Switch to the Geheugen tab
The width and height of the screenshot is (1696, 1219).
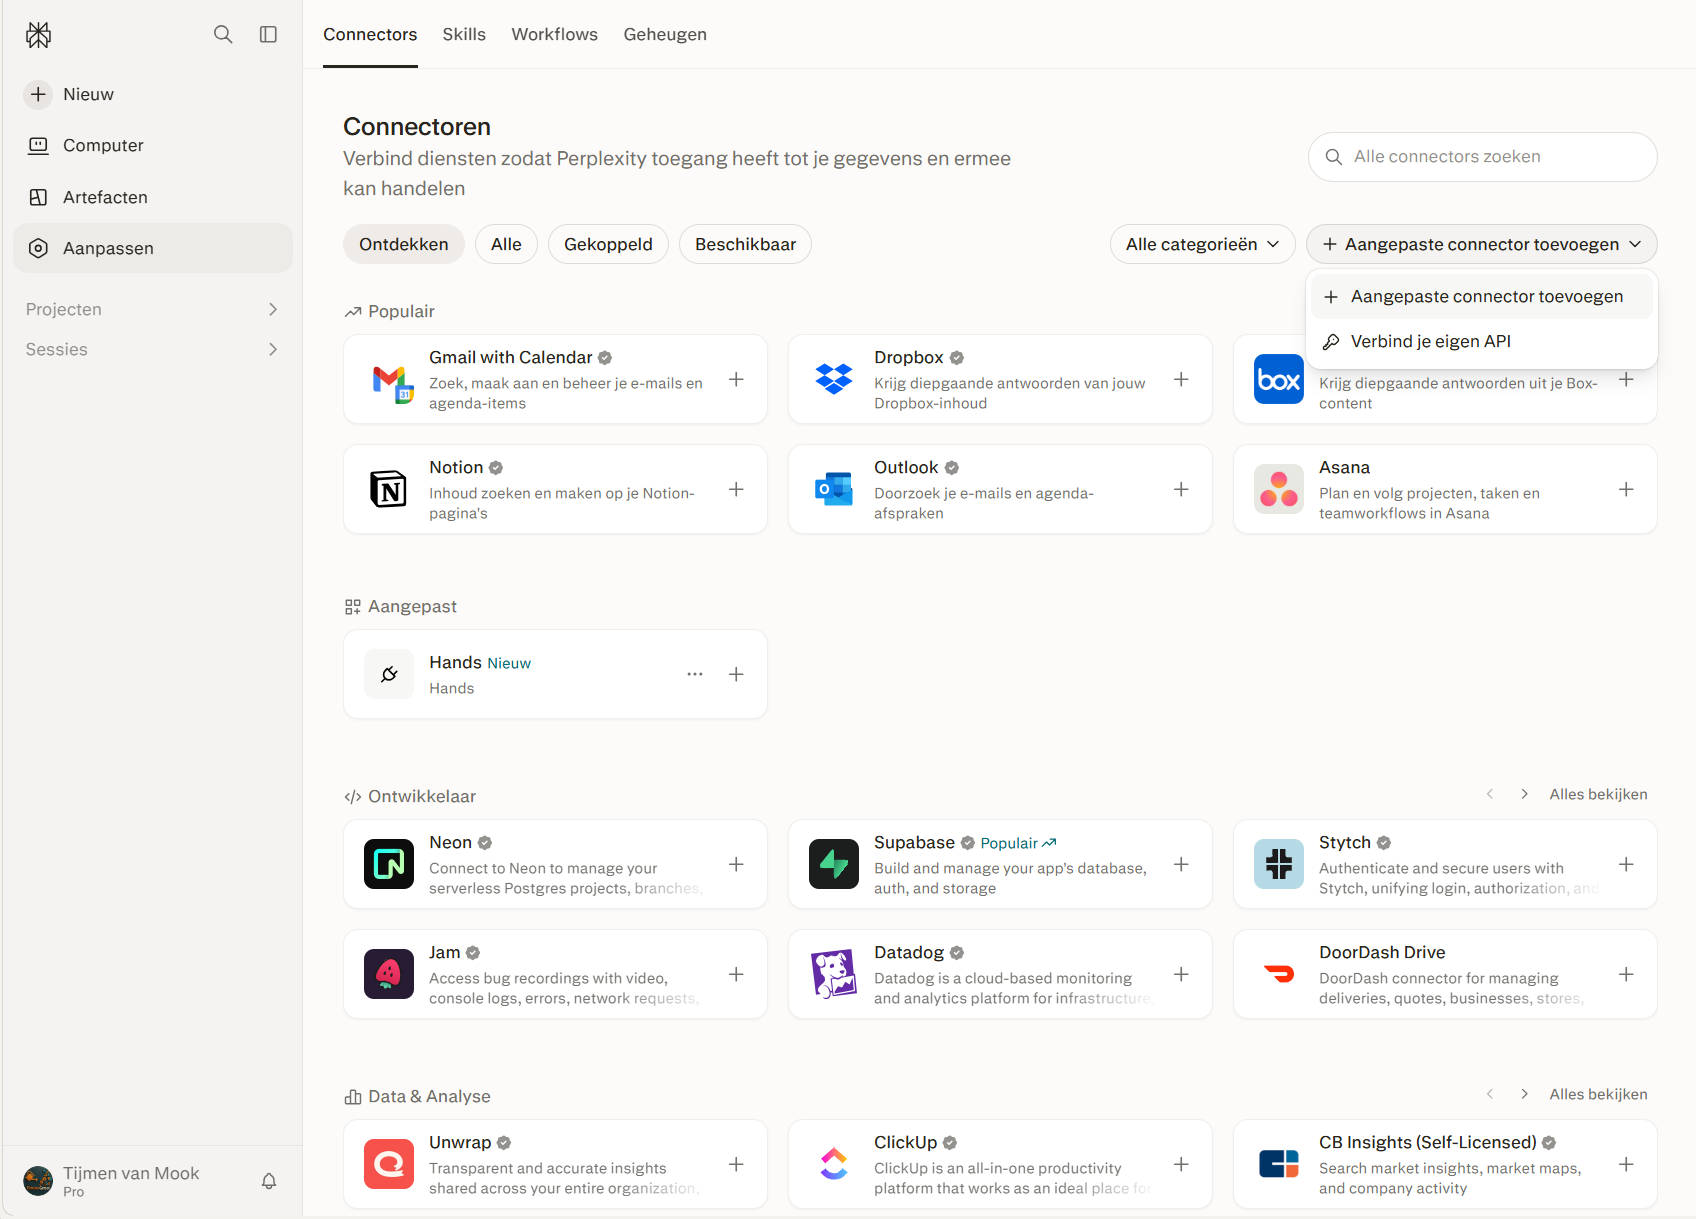point(665,34)
